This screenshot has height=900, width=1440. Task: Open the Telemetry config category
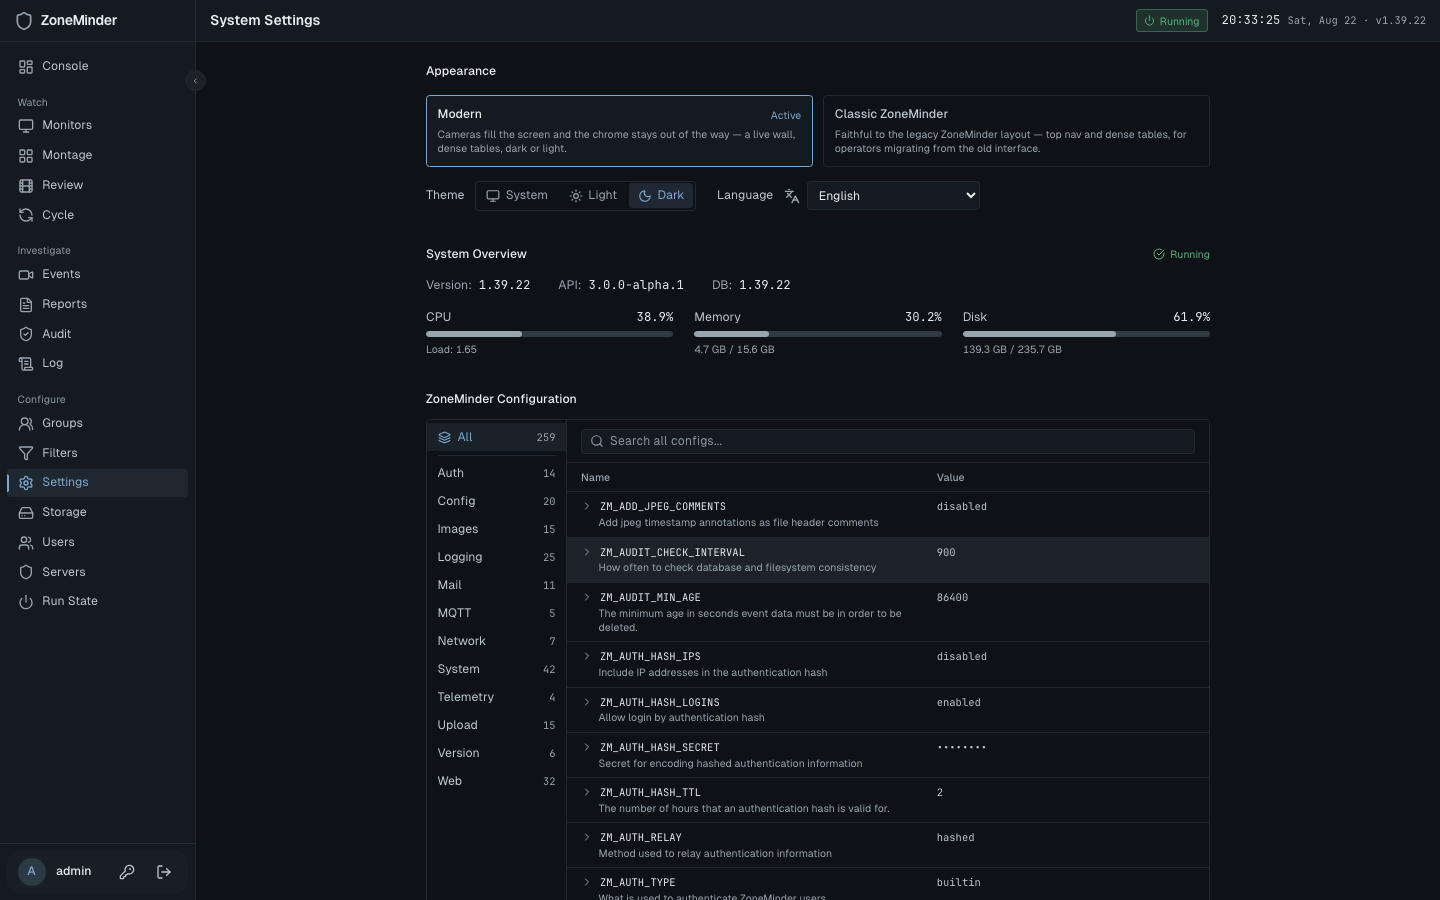click(496, 697)
